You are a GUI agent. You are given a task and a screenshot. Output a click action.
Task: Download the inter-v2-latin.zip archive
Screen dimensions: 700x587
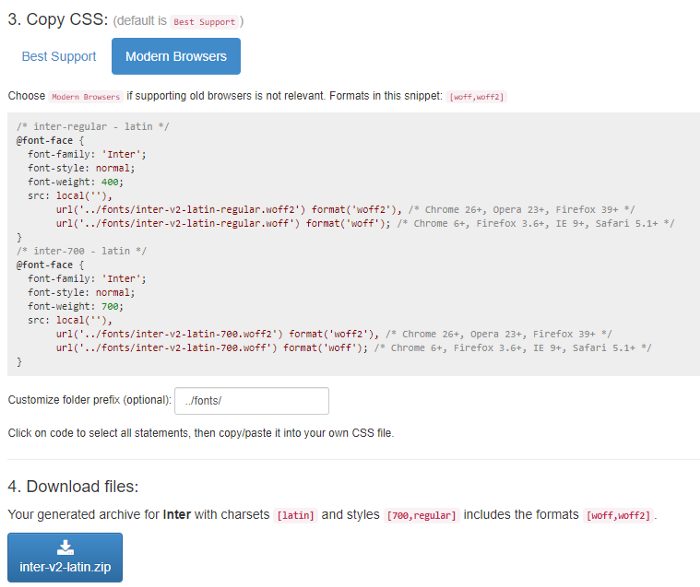(65, 557)
